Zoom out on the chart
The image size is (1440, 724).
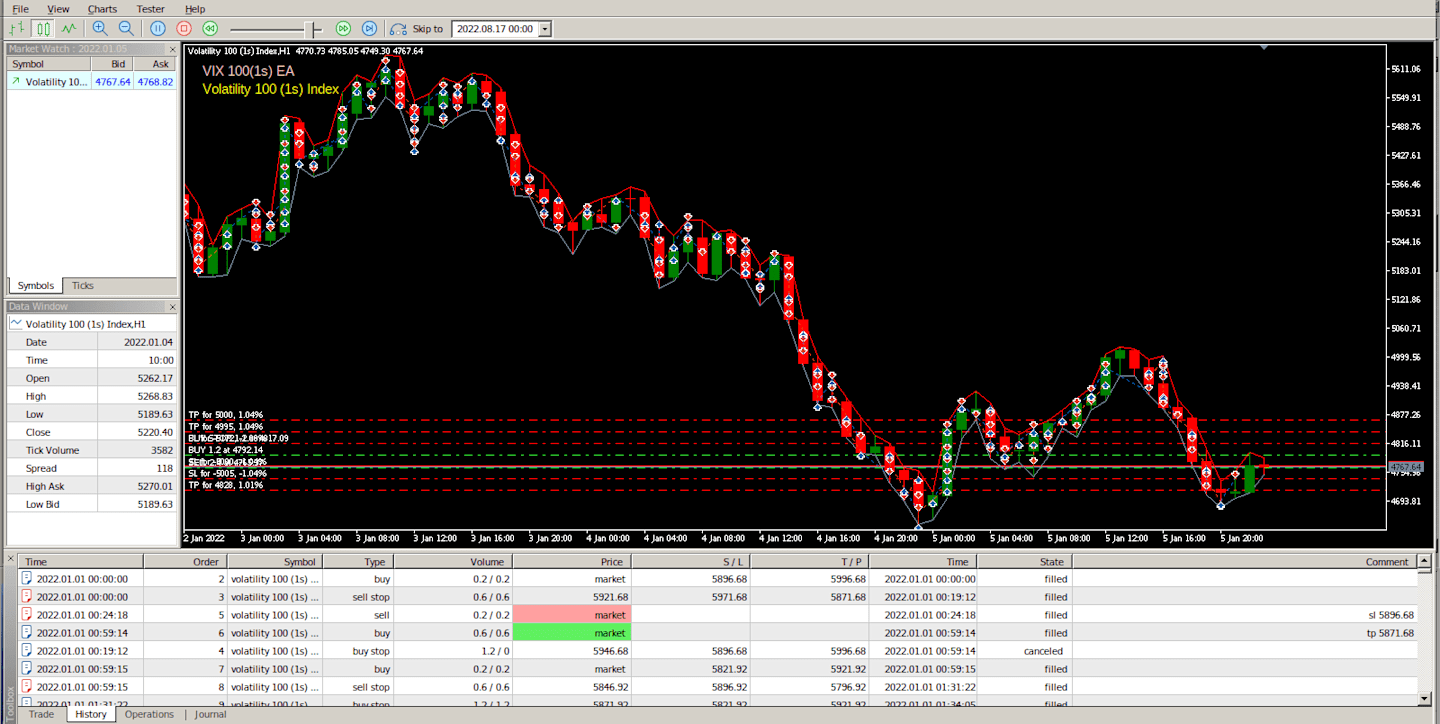point(126,29)
